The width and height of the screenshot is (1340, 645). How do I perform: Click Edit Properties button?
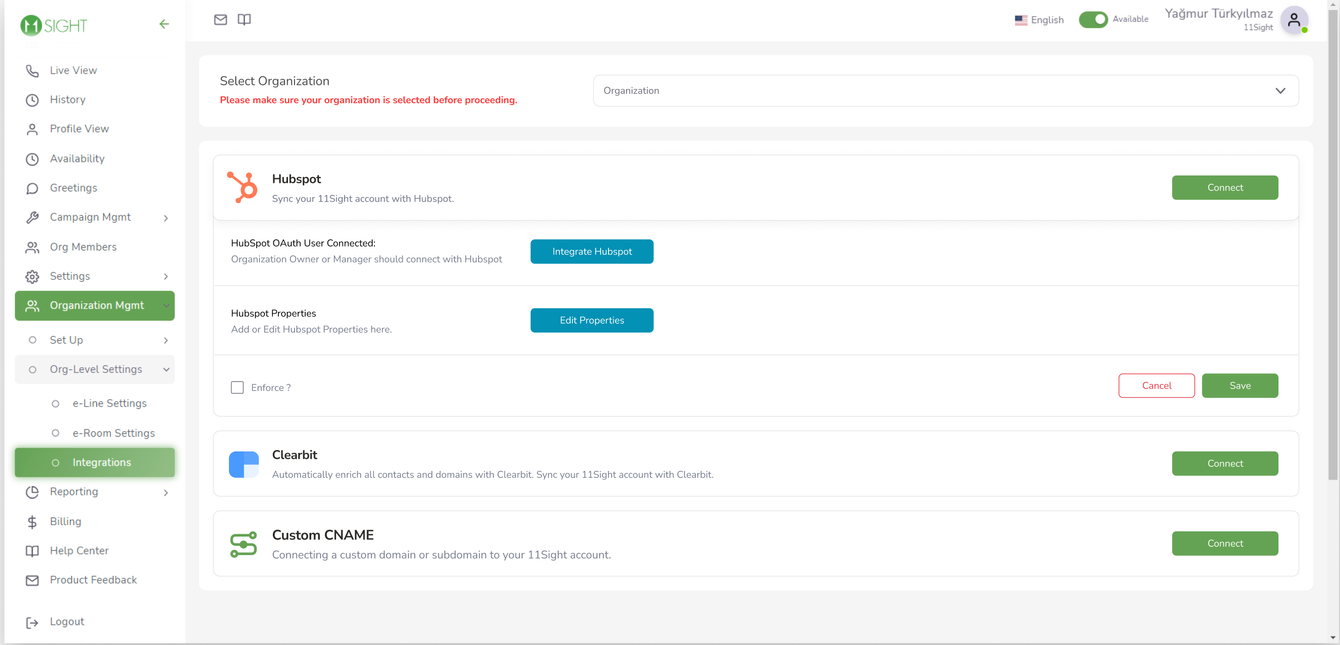592,320
